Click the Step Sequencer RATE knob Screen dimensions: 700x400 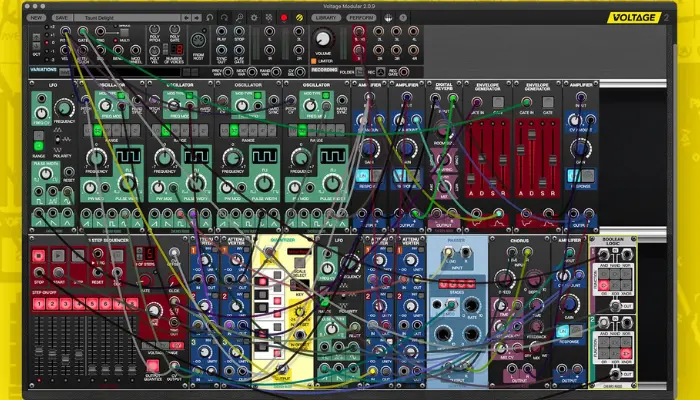coord(146,281)
